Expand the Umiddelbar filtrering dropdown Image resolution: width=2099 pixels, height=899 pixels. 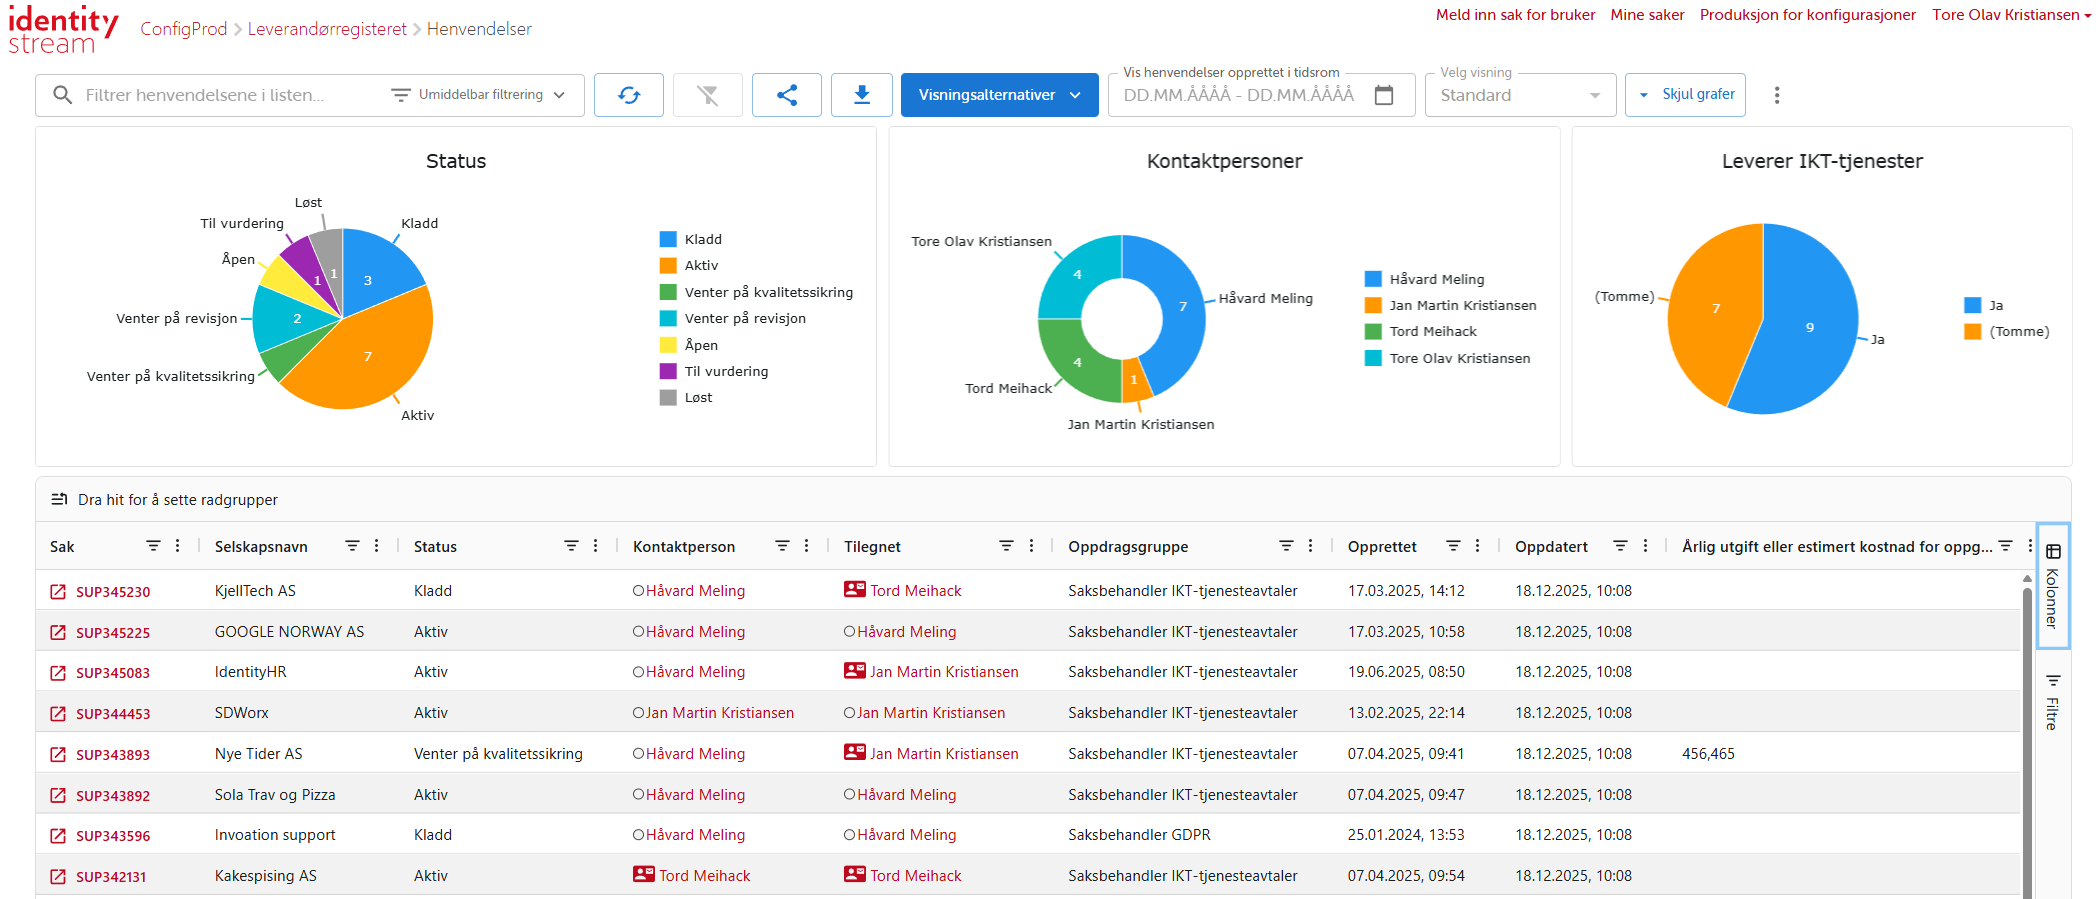pos(480,95)
